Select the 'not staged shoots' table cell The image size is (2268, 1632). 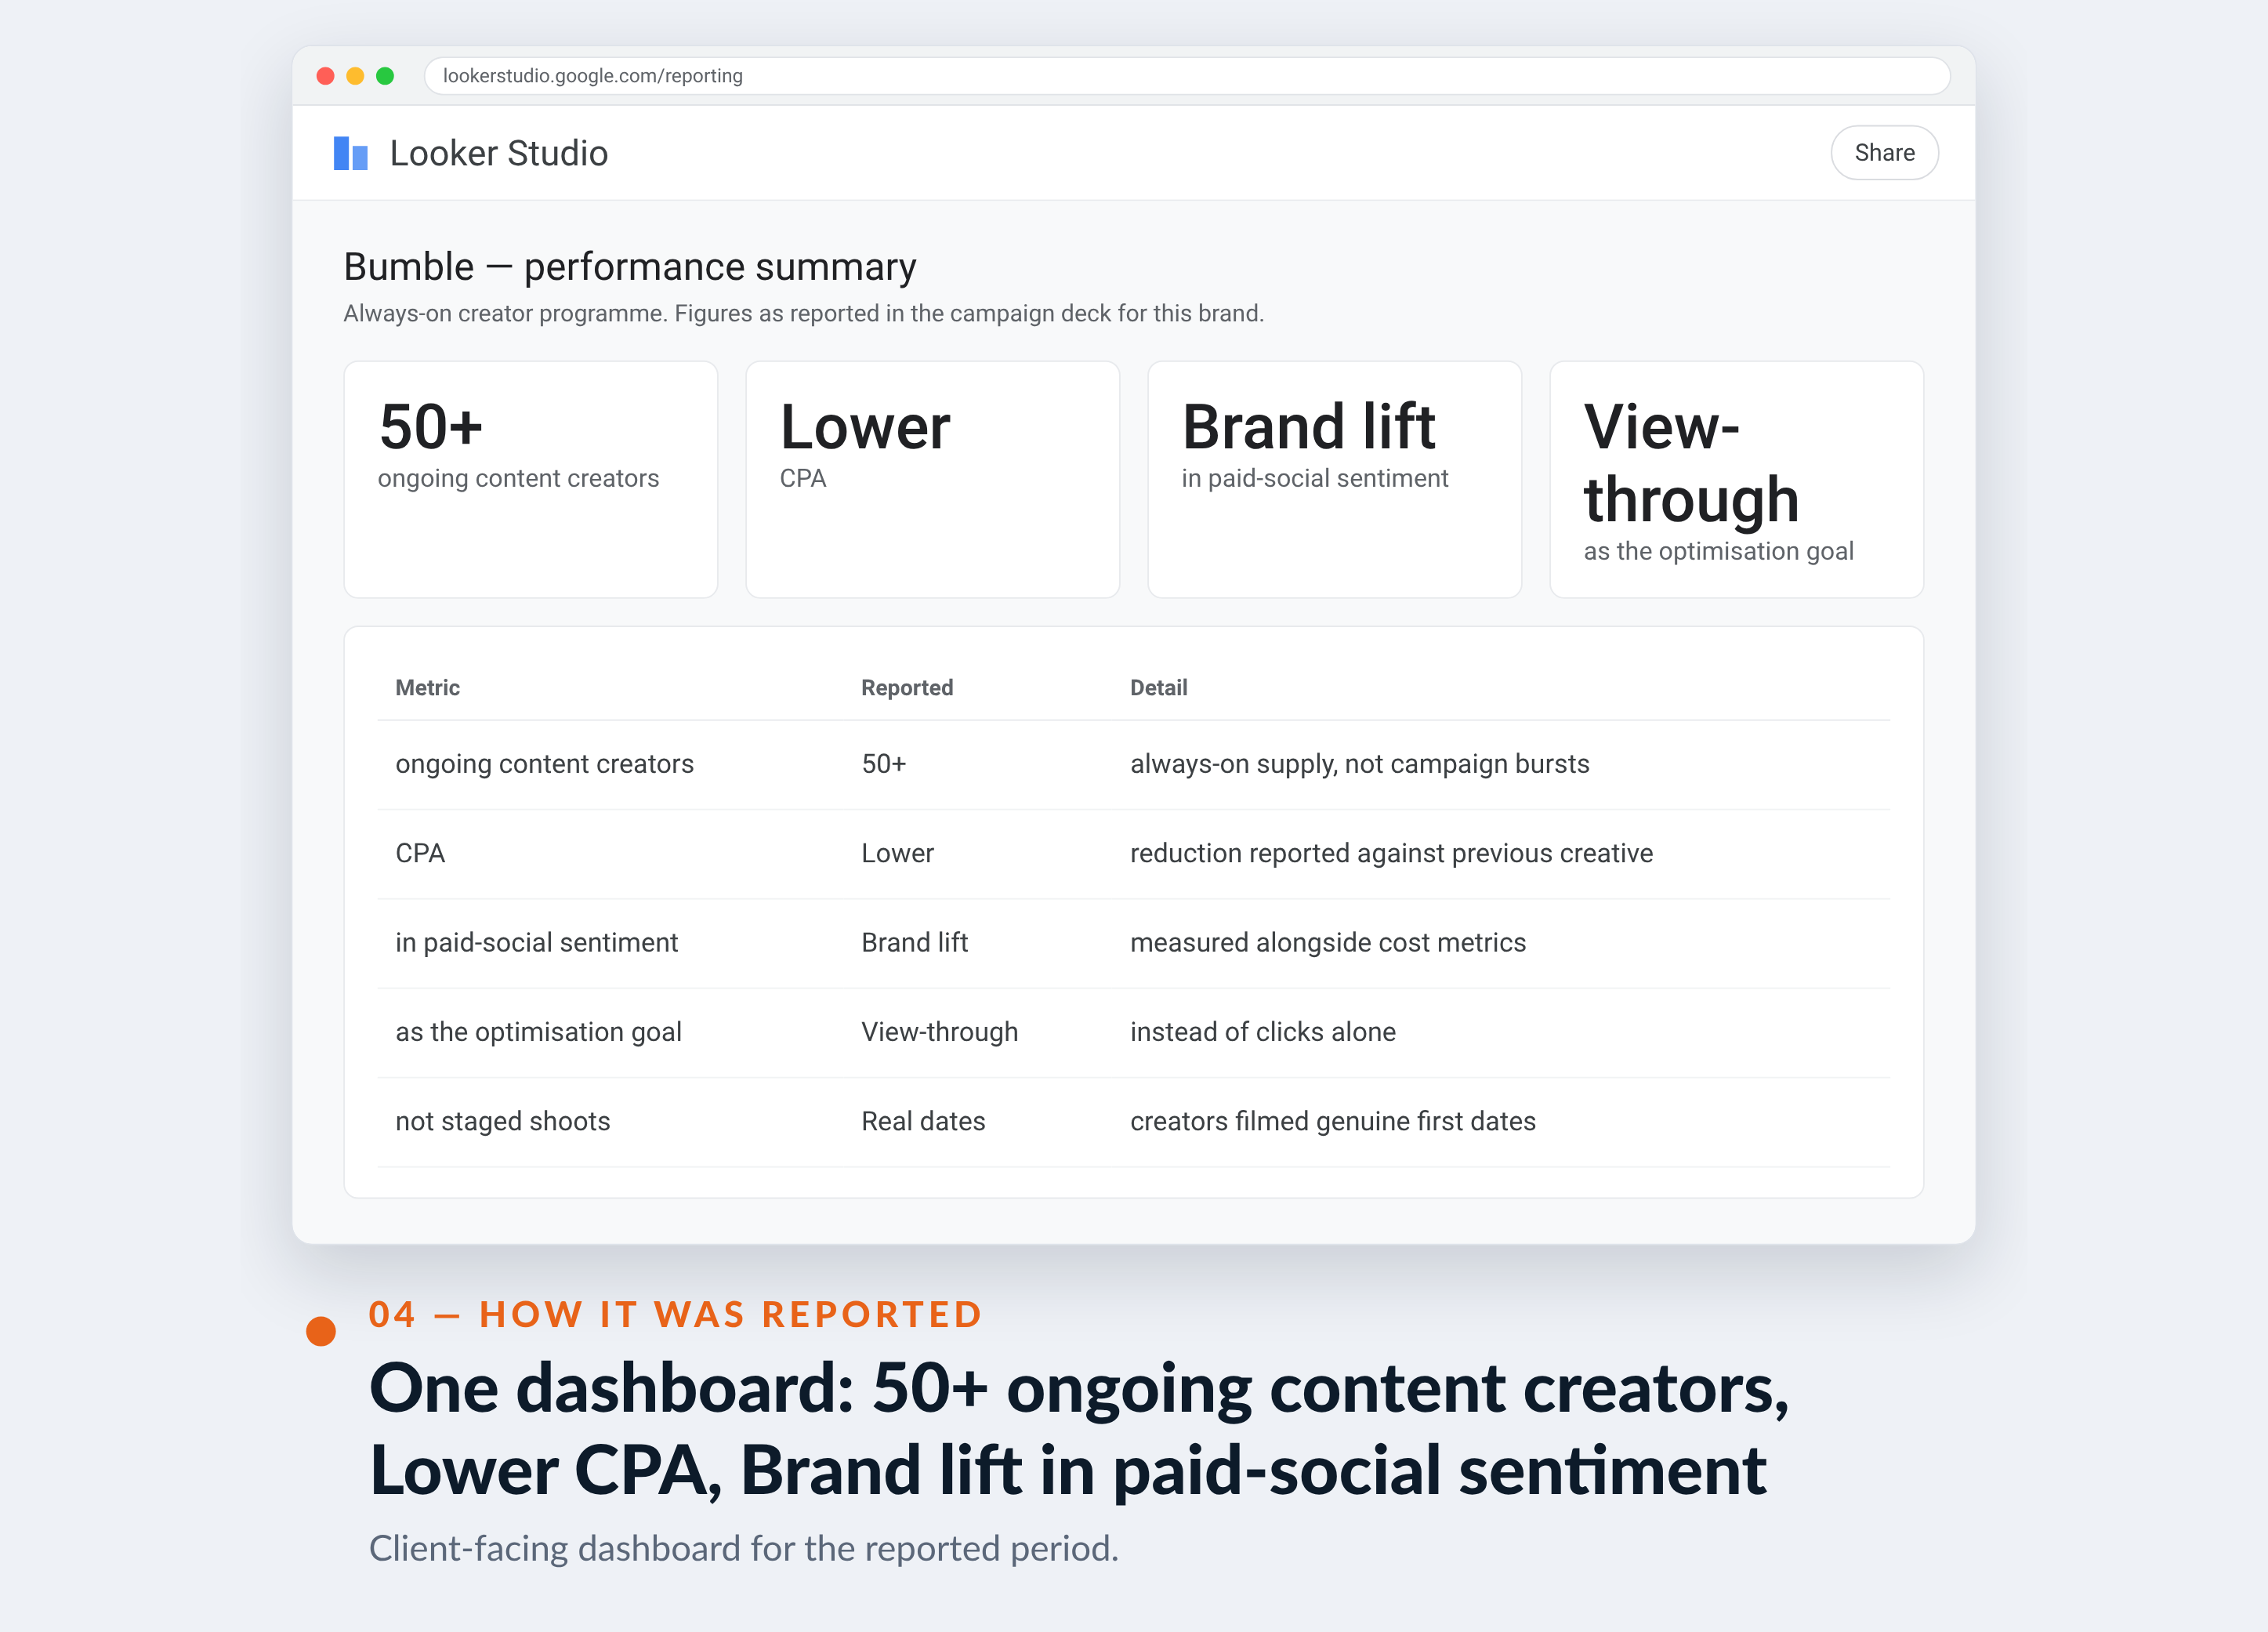coord(503,1122)
